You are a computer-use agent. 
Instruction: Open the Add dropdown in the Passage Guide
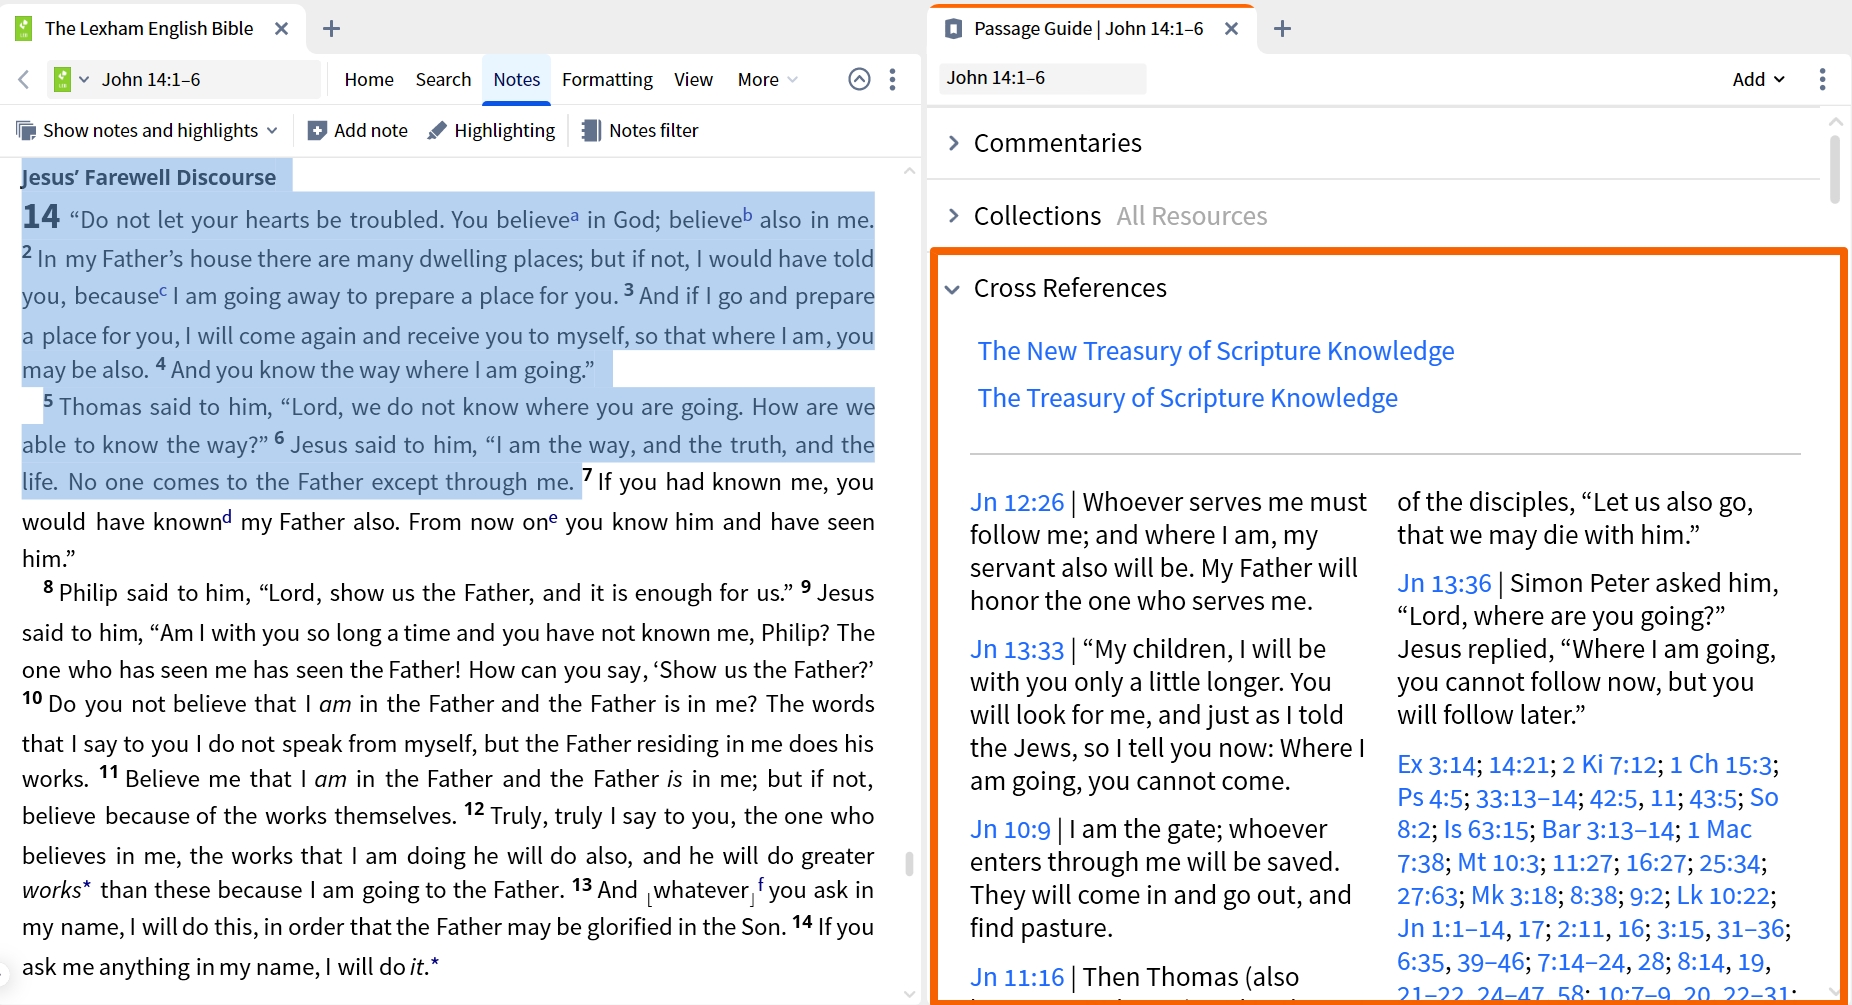coord(1758,79)
